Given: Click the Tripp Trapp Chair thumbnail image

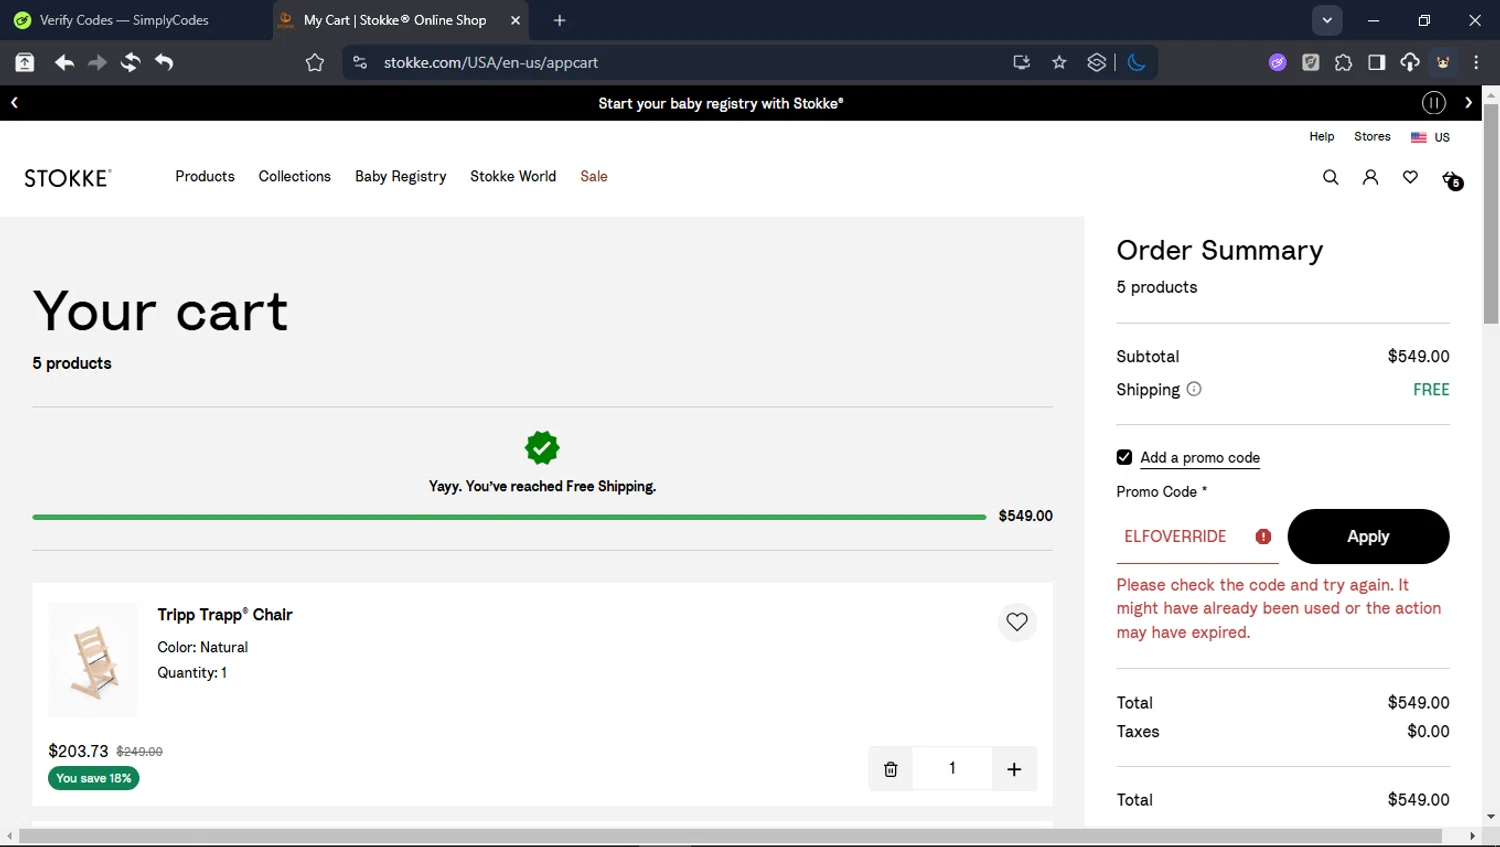Looking at the screenshot, I should pyautogui.click(x=93, y=660).
